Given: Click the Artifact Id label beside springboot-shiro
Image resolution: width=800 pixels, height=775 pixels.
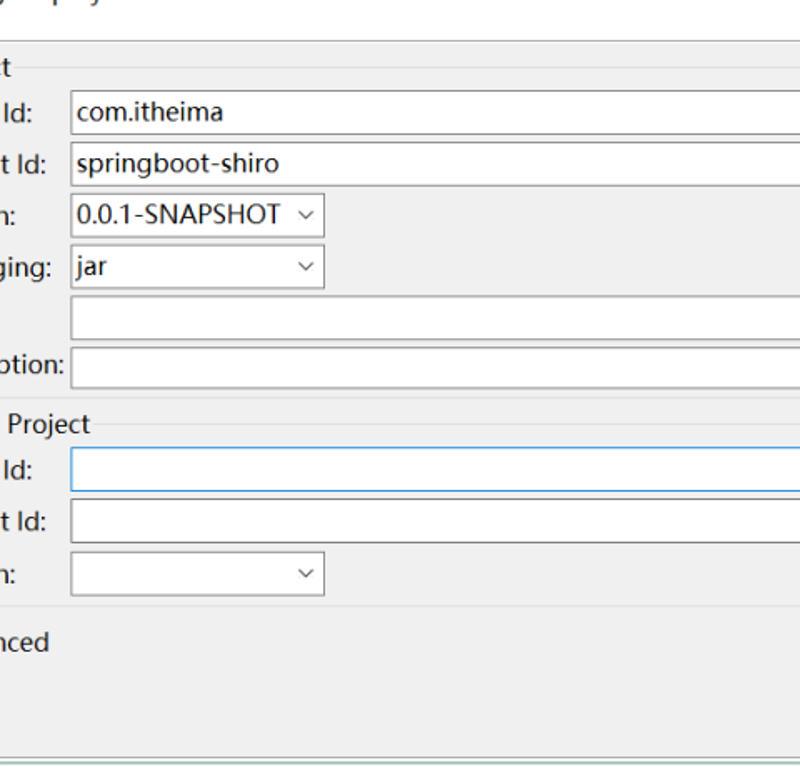Looking at the screenshot, I should [23, 165].
